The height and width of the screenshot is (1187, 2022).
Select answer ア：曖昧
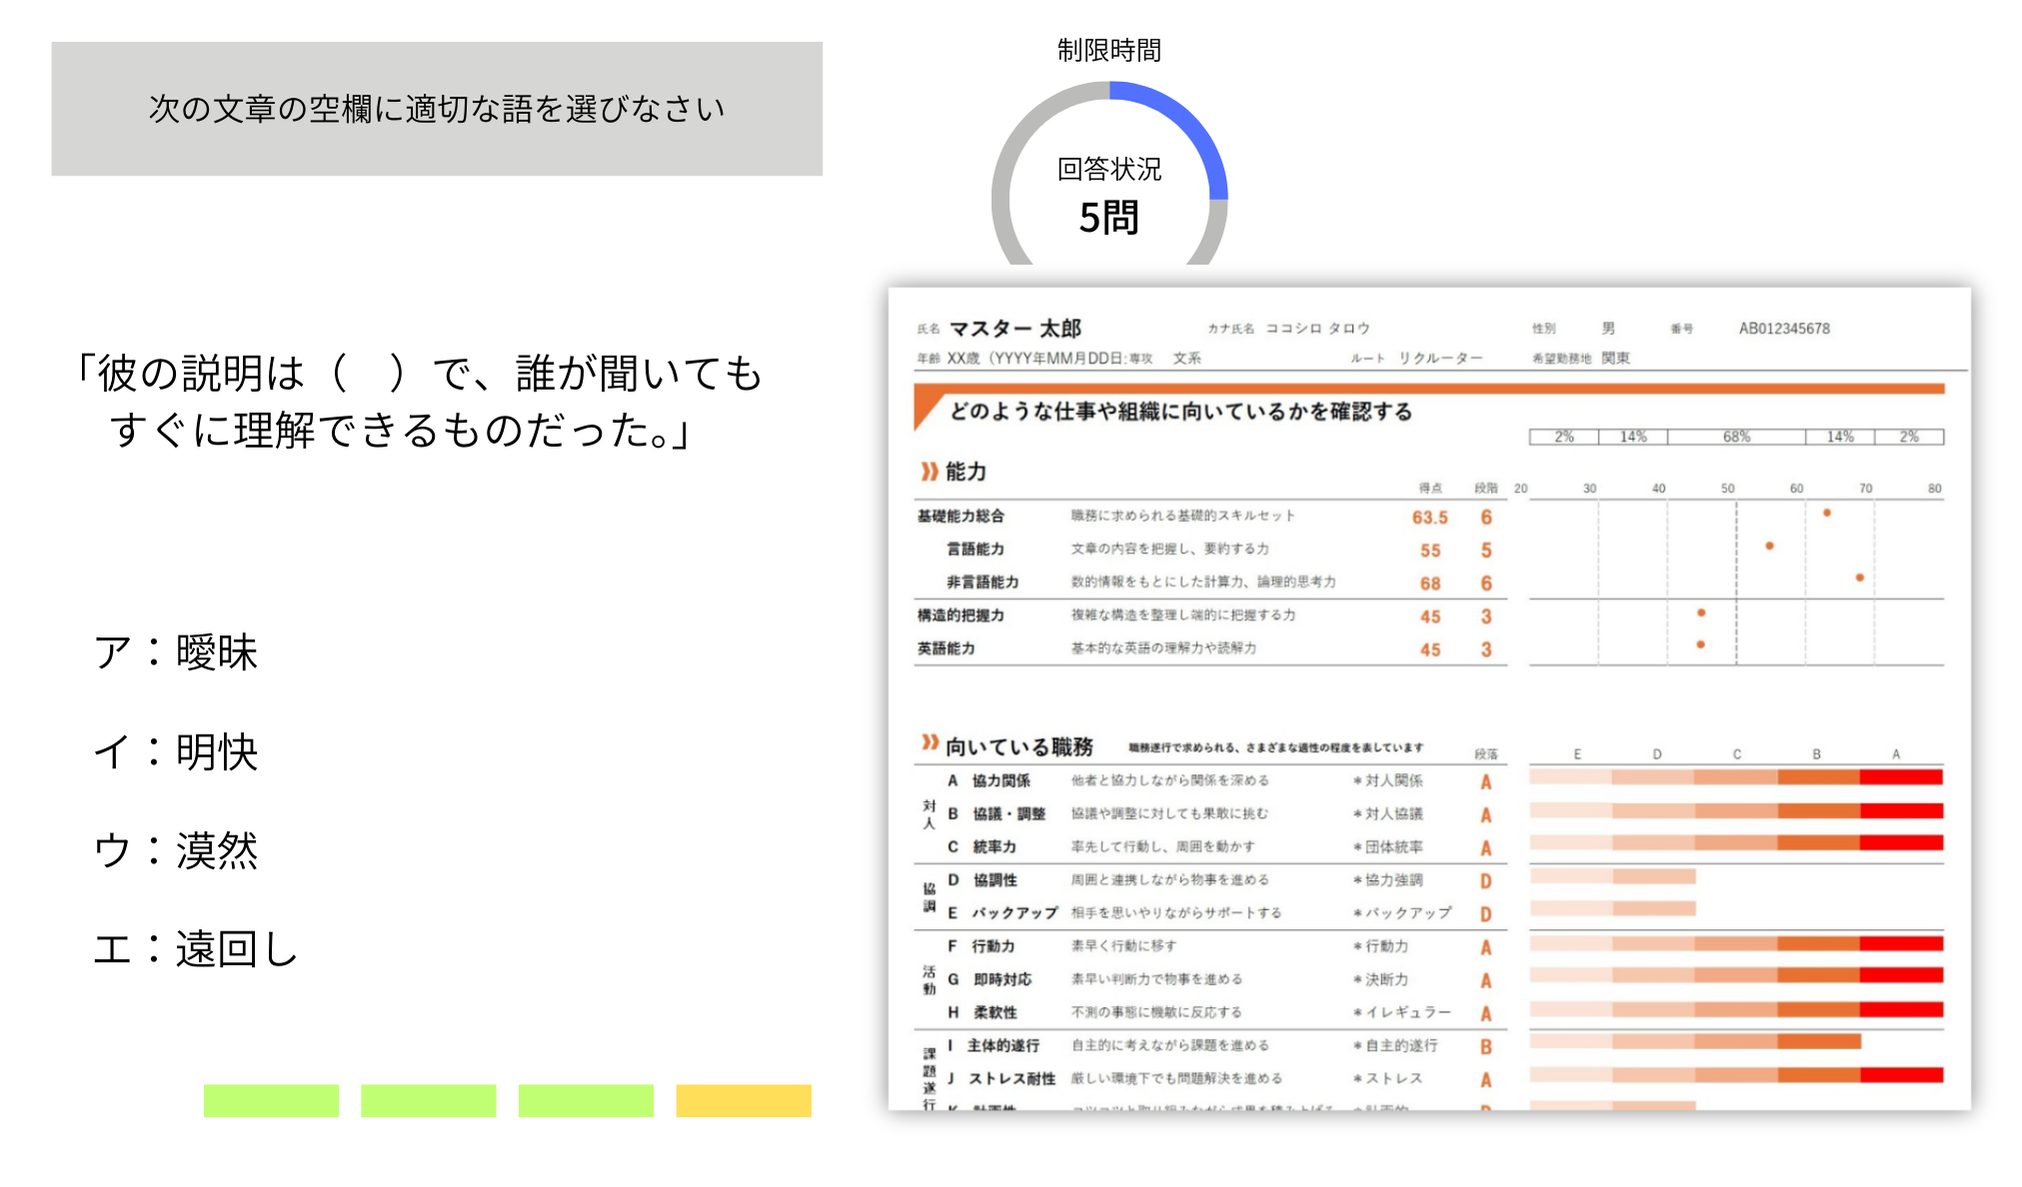[176, 652]
